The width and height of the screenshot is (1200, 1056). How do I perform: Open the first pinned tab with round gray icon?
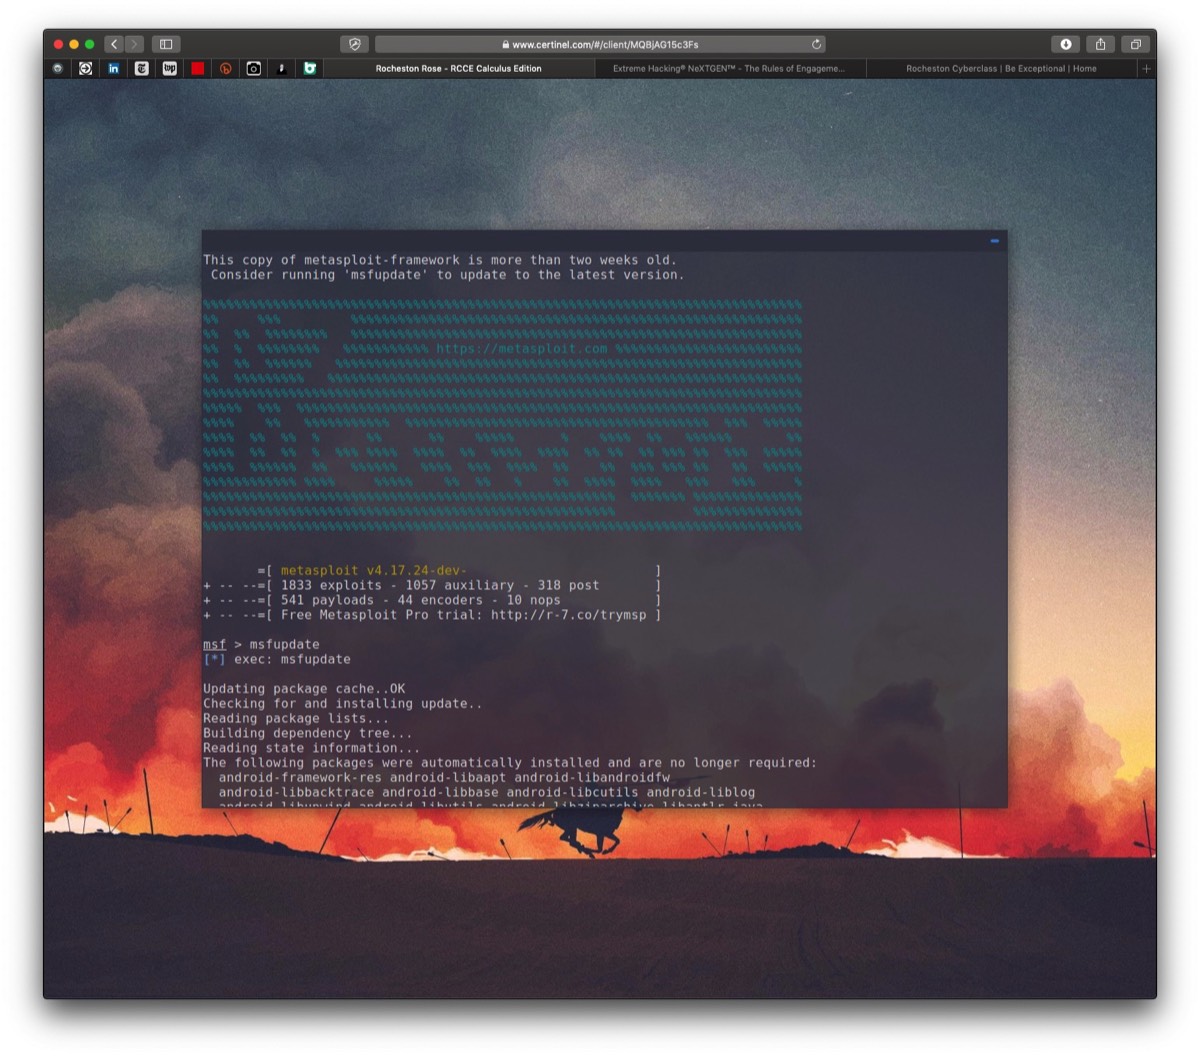(x=58, y=69)
